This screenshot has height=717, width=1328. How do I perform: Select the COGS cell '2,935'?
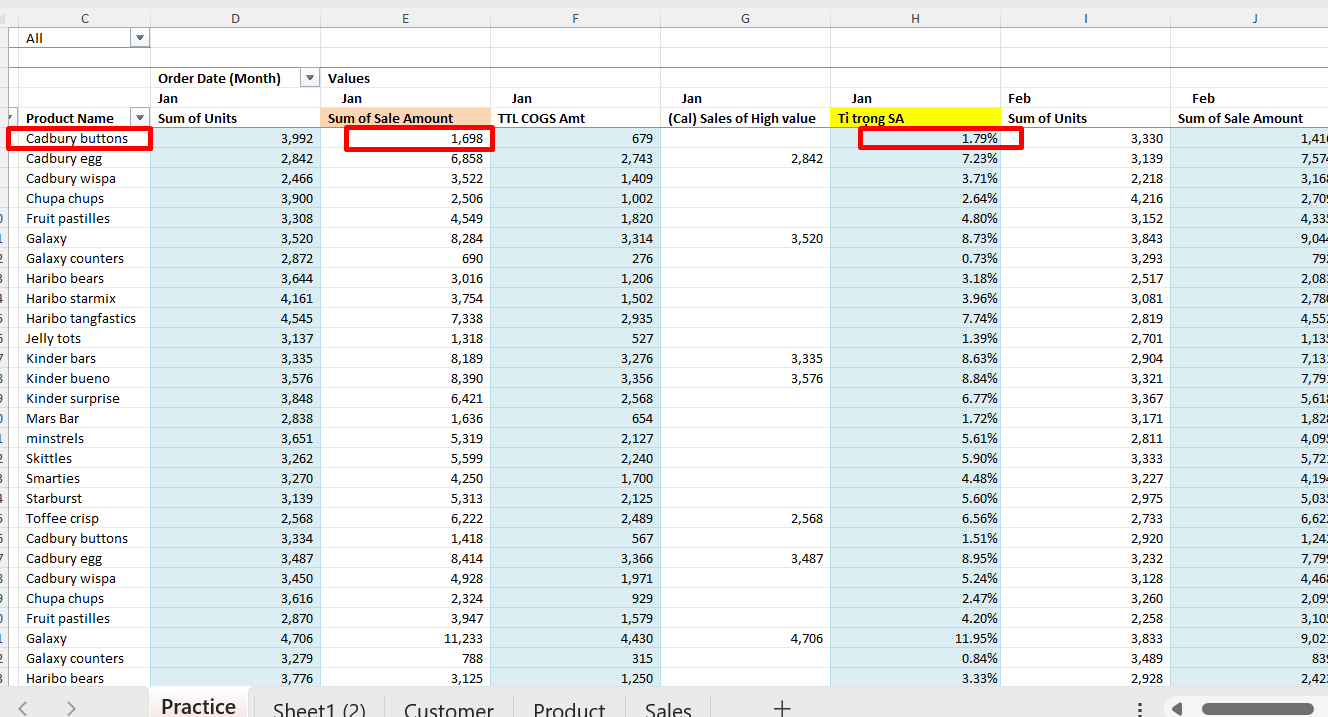[575, 318]
